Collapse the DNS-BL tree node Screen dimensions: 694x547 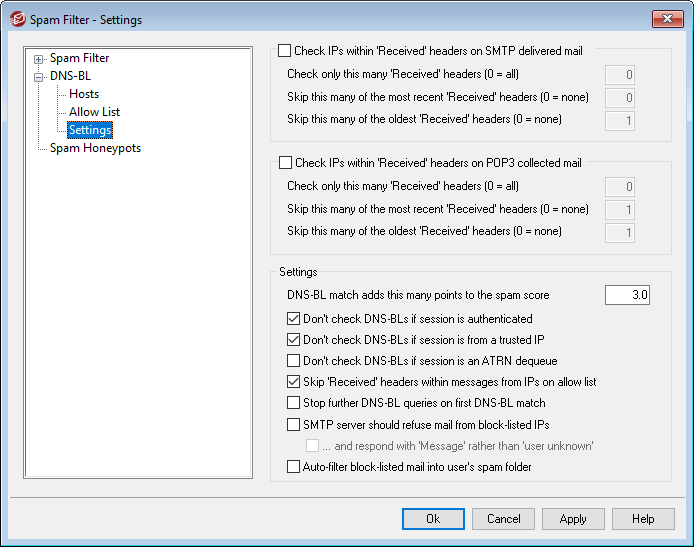pos(39,76)
